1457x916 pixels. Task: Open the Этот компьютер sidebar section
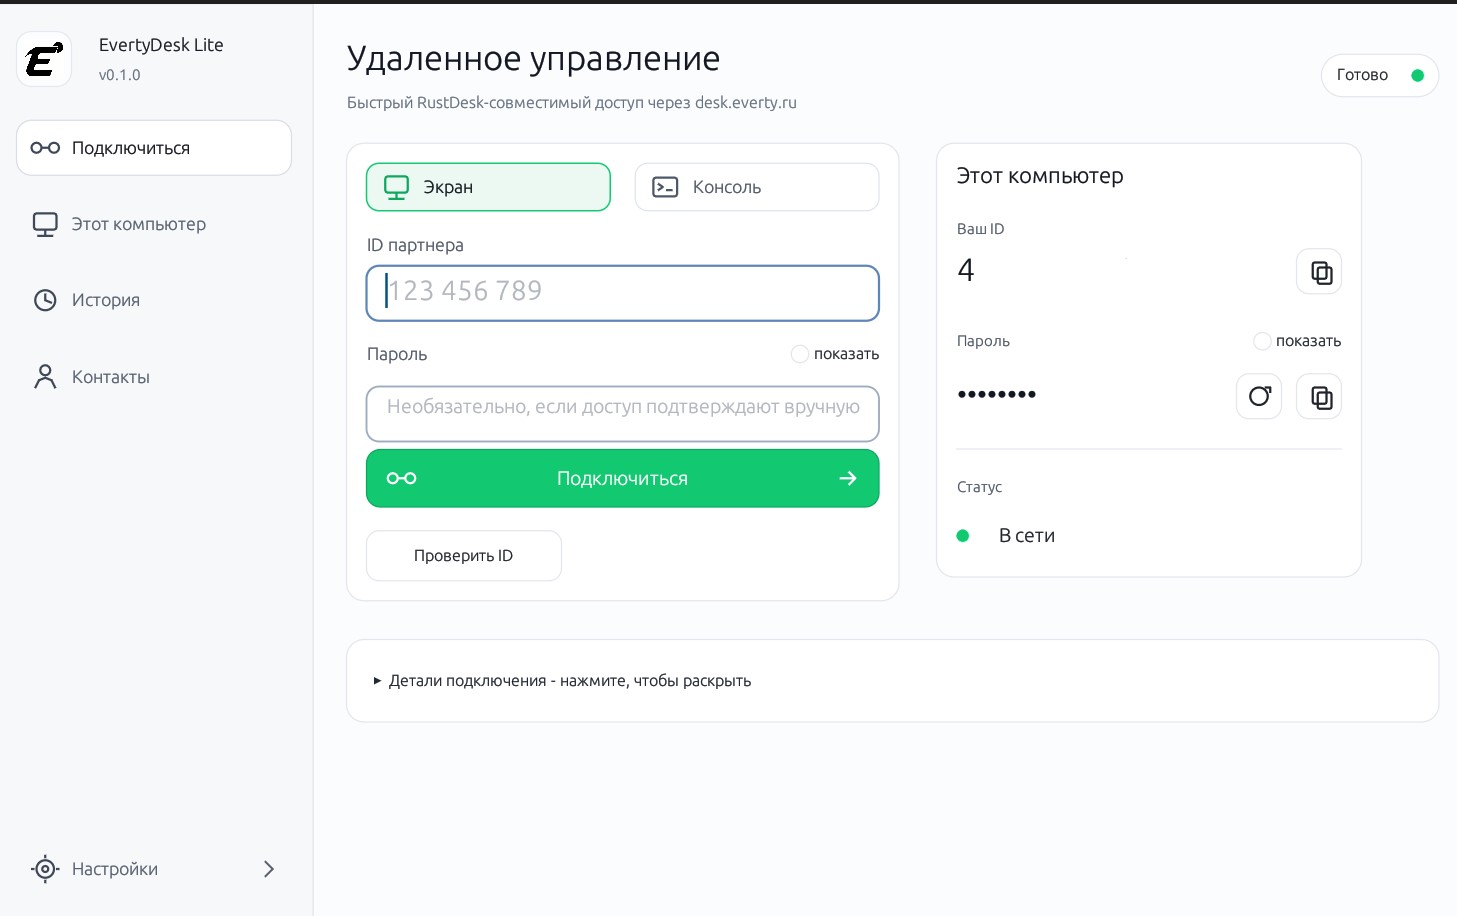[154, 224]
